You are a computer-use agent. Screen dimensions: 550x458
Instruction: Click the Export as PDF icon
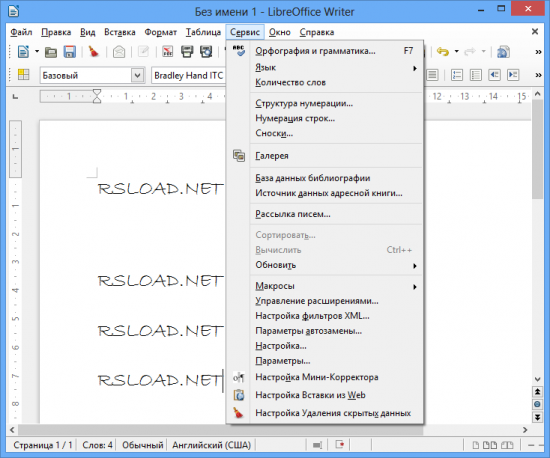coord(168,52)
